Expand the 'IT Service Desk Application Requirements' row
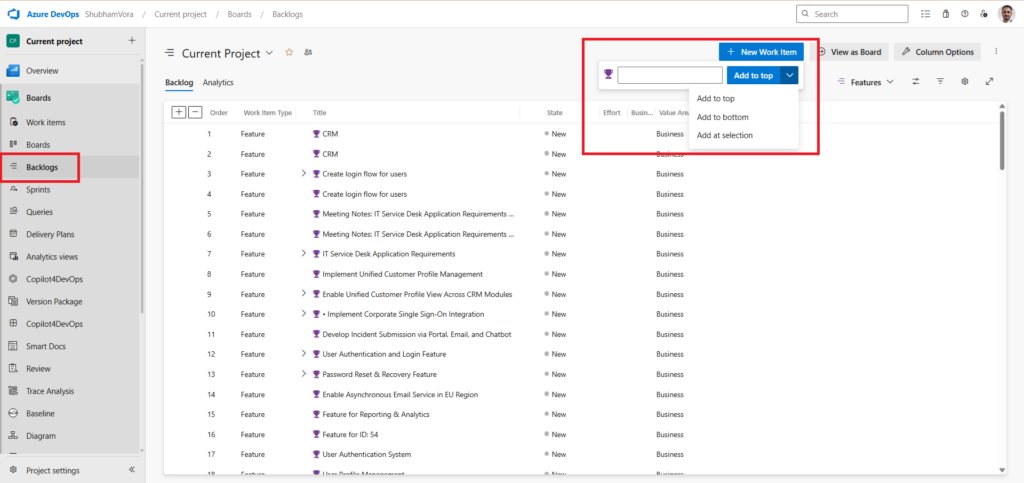1024x483 pixels. (304, 253)
